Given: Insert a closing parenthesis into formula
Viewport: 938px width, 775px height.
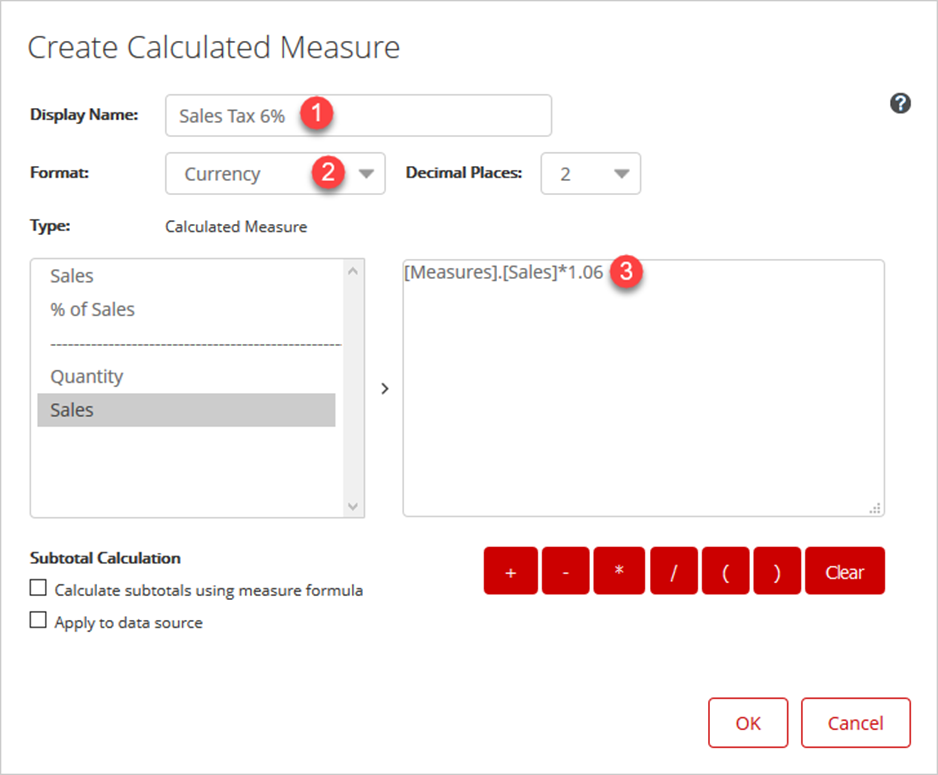Looking at the screenshot, I should click(777, 571).
